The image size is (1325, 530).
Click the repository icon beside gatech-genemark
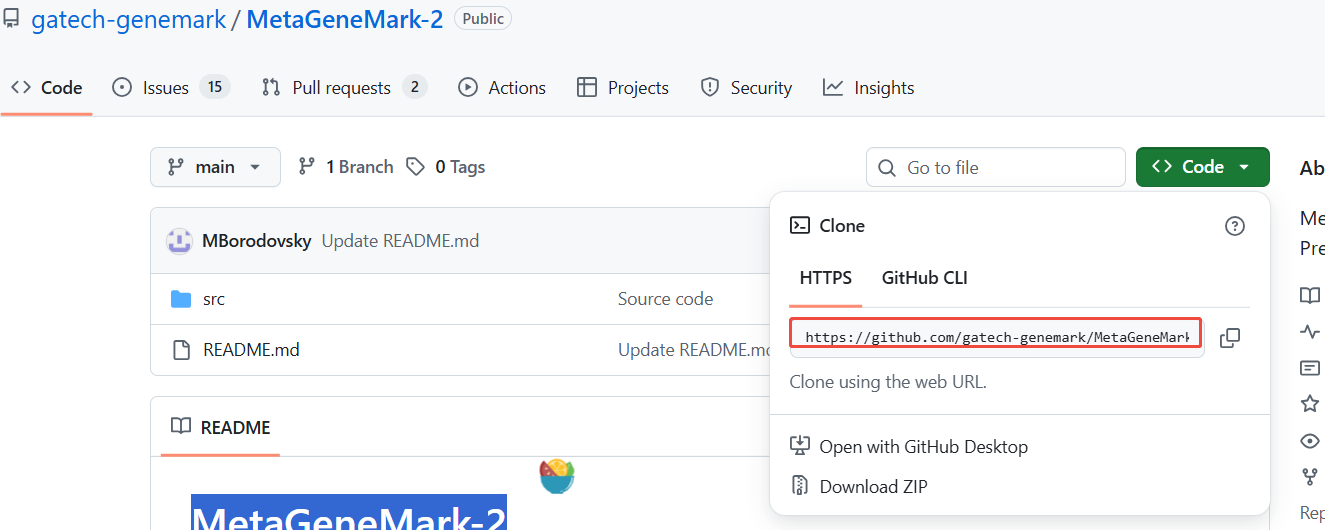11,19
